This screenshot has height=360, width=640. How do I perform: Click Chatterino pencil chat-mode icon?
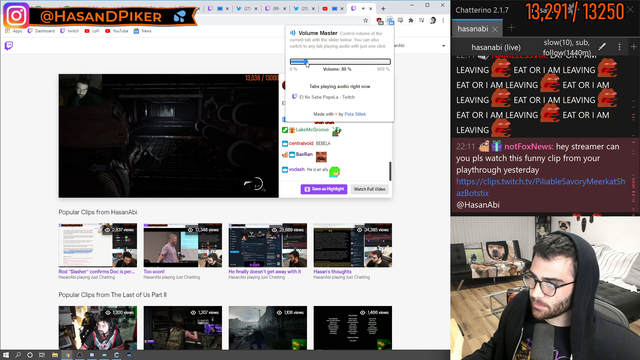click(602, 47)
